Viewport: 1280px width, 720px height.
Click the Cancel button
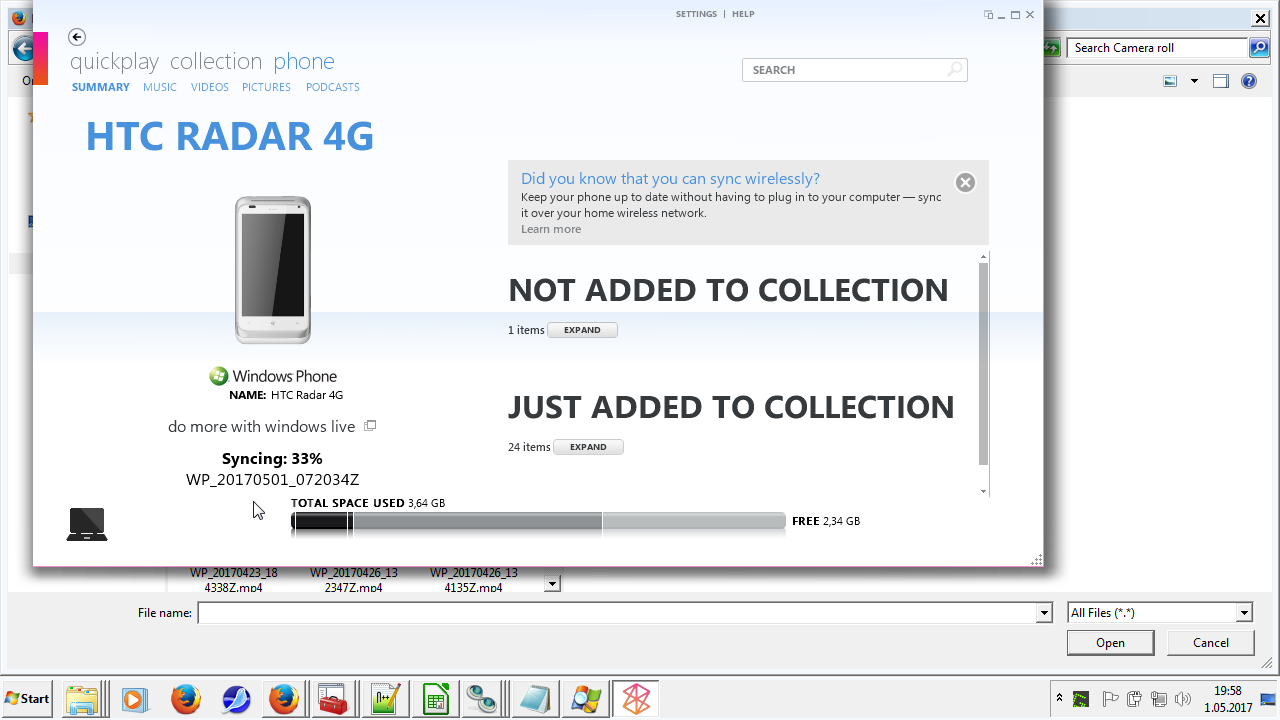(1211, 643)
